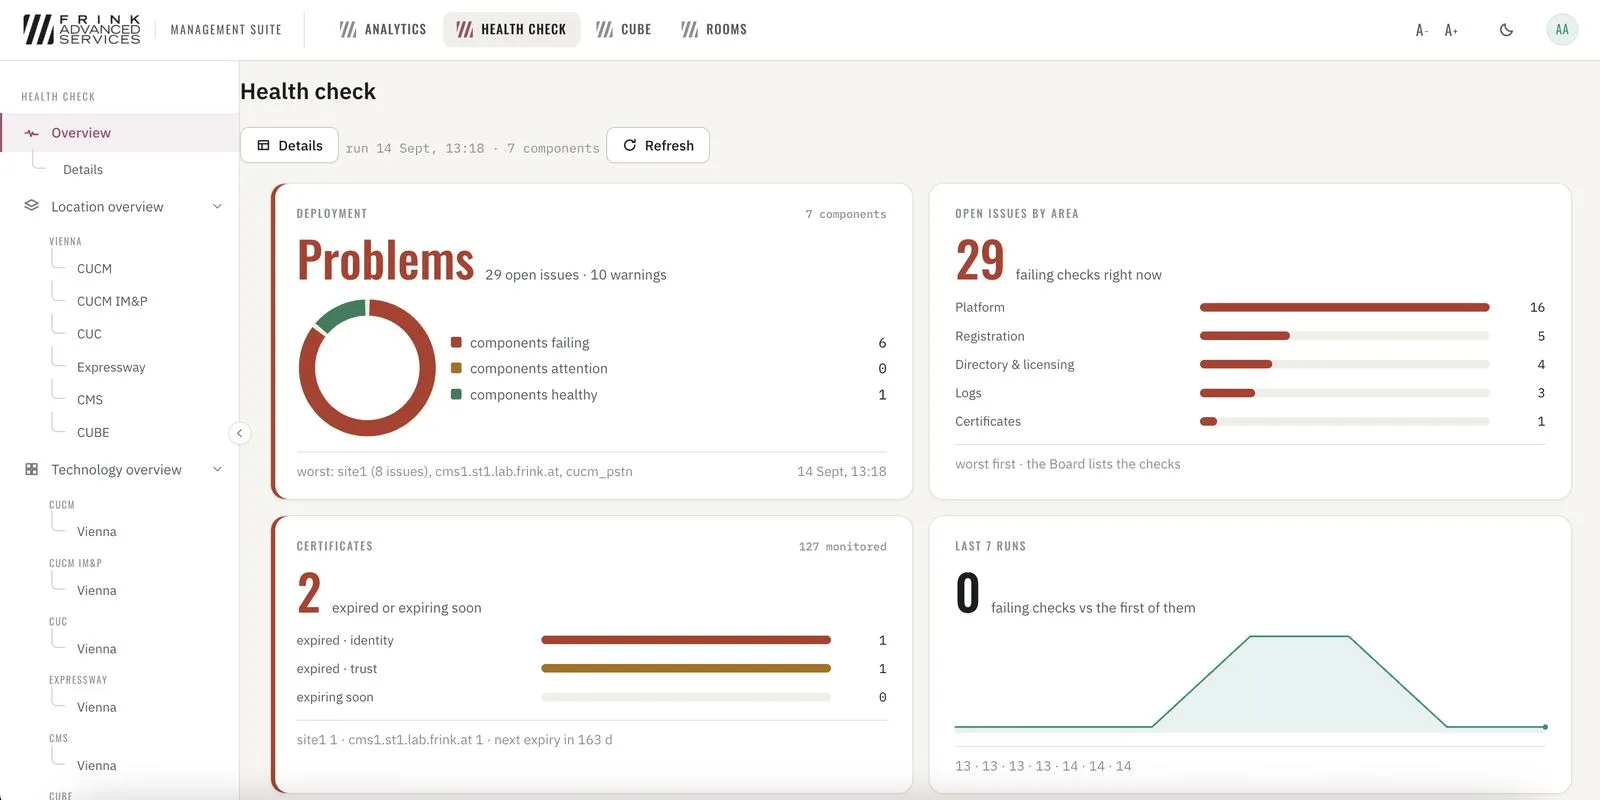Switch to the Cube tab
This screenshot has height=800, width=1600.
pos(623,29)
